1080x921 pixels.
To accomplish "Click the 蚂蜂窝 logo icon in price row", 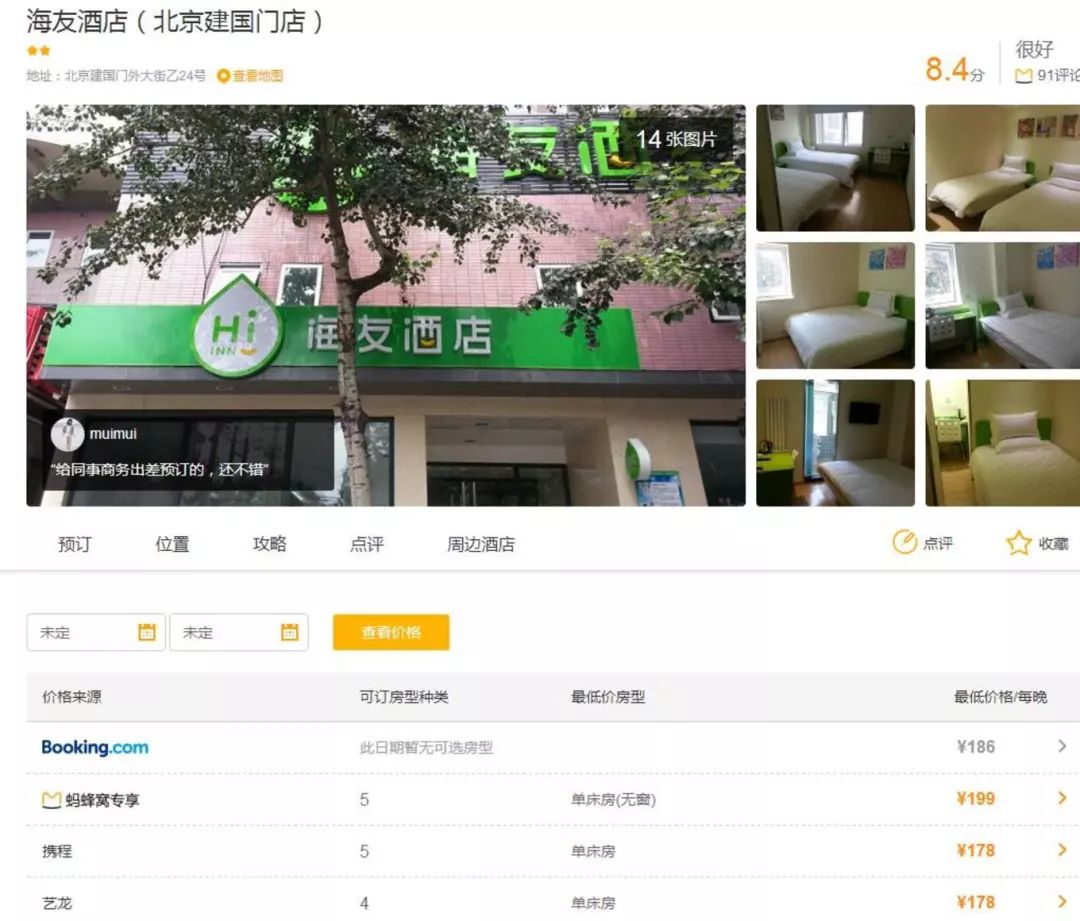I will tap(52, 800).
